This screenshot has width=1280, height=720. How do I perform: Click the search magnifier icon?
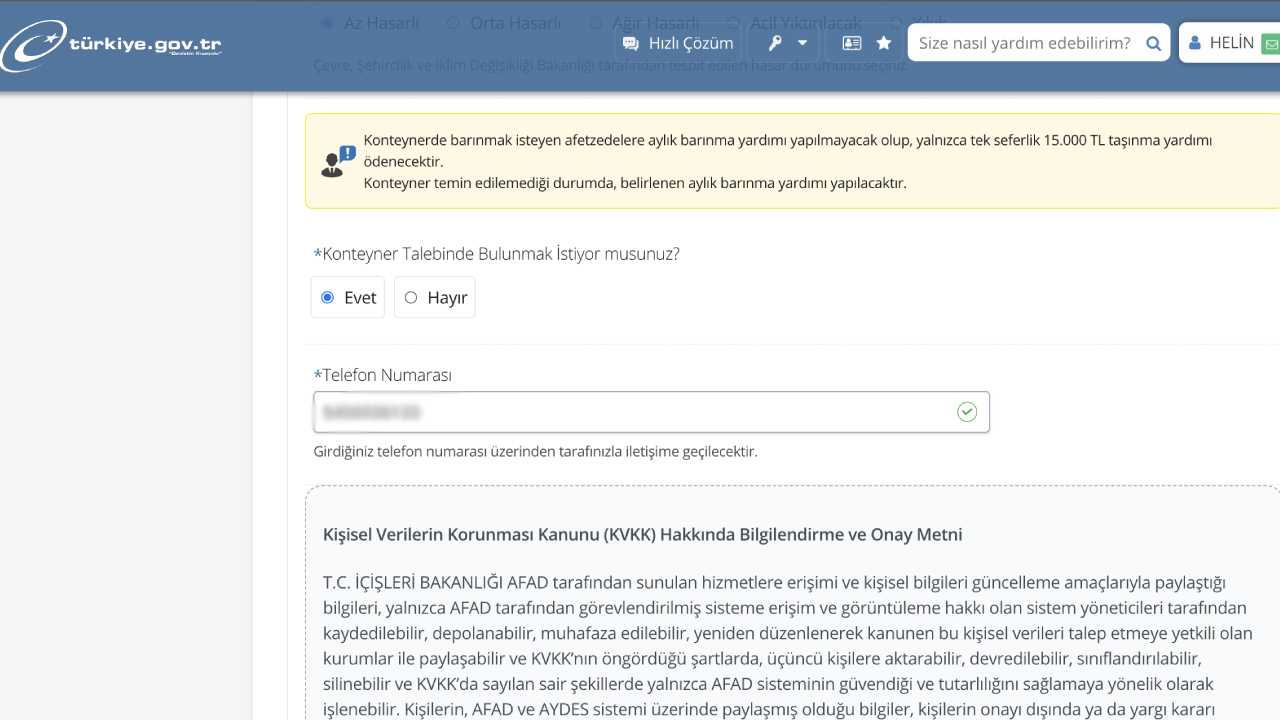(1152, 43)
